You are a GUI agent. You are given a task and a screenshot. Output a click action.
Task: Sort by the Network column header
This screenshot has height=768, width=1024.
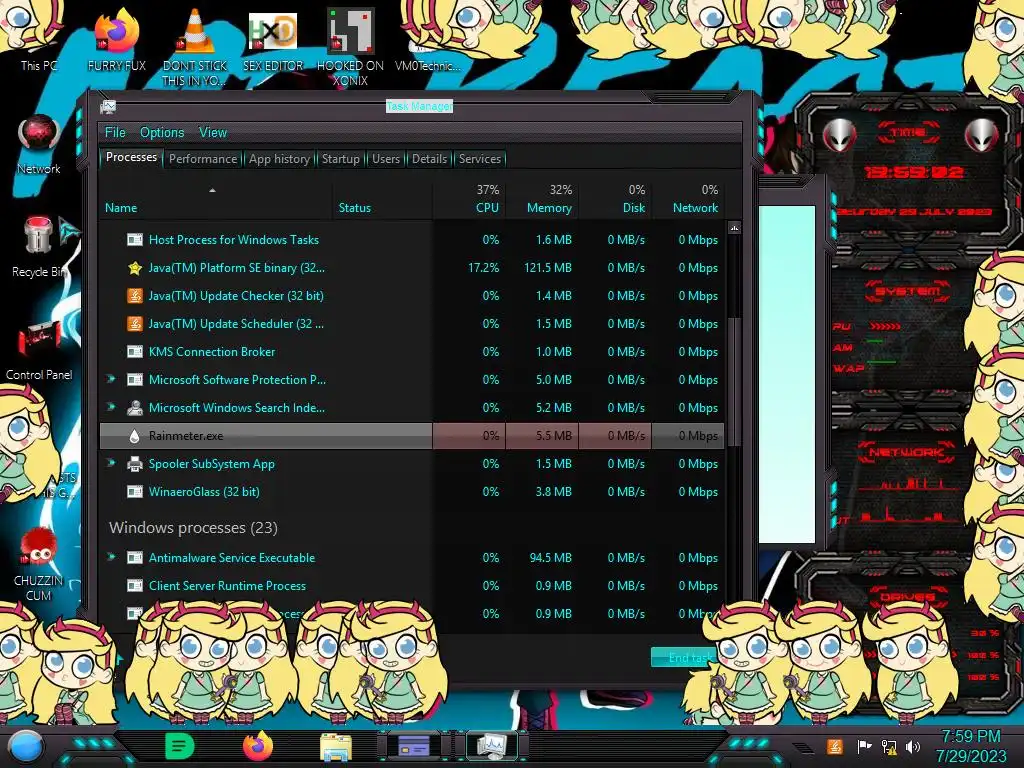click(688, 199)
